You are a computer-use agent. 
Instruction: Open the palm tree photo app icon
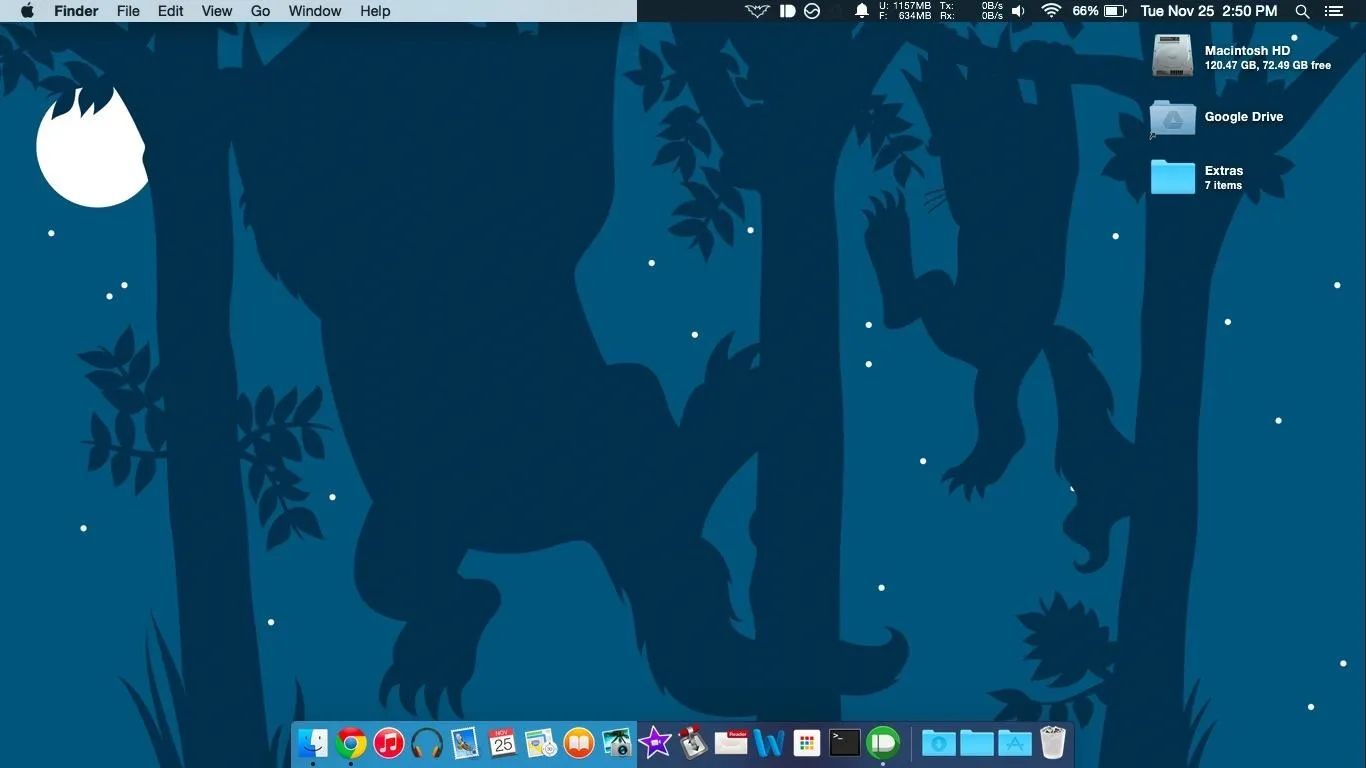617,743
